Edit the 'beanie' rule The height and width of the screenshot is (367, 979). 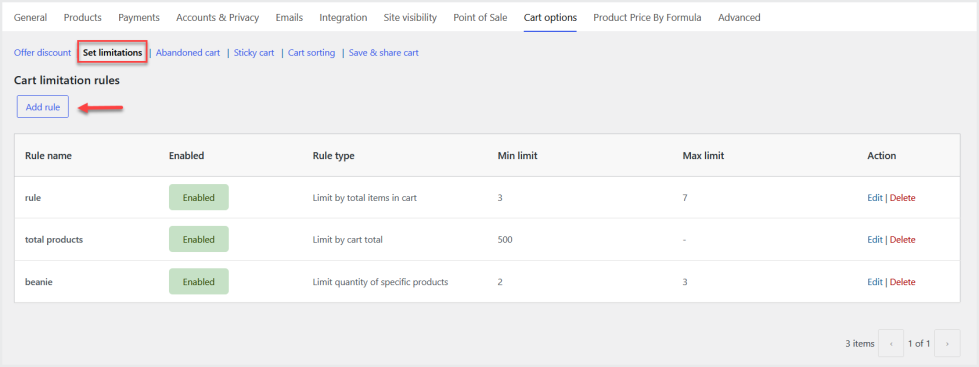[x=875, y=282]
